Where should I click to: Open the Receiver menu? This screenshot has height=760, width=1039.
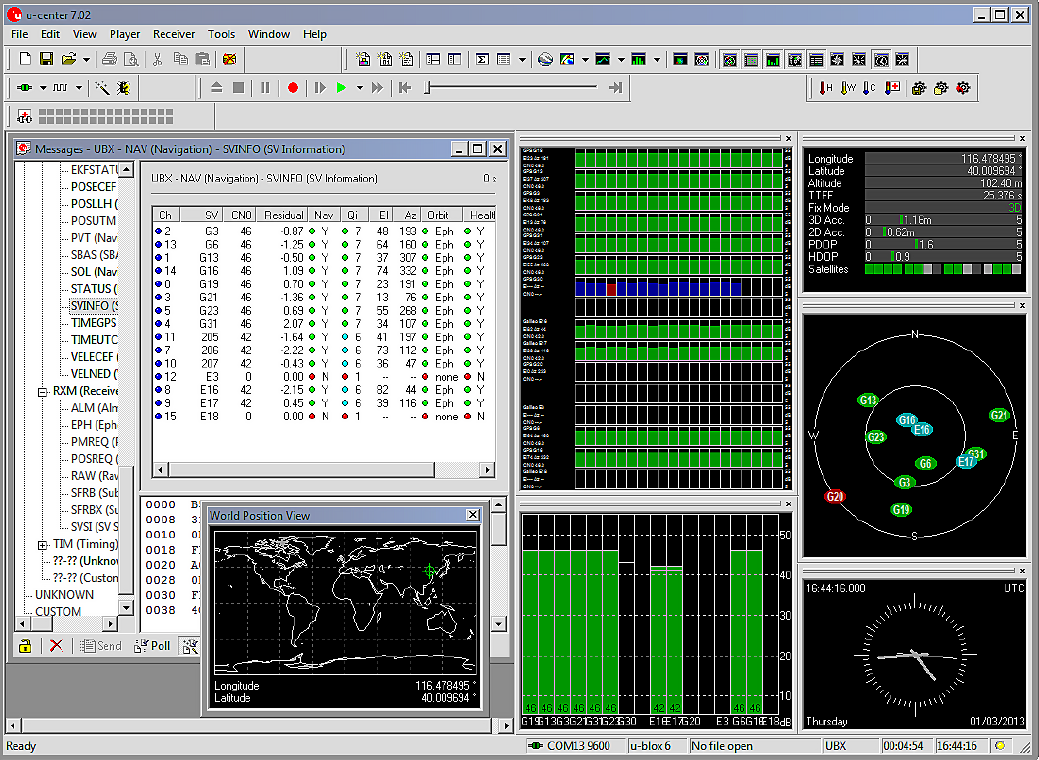coord(174,34)
